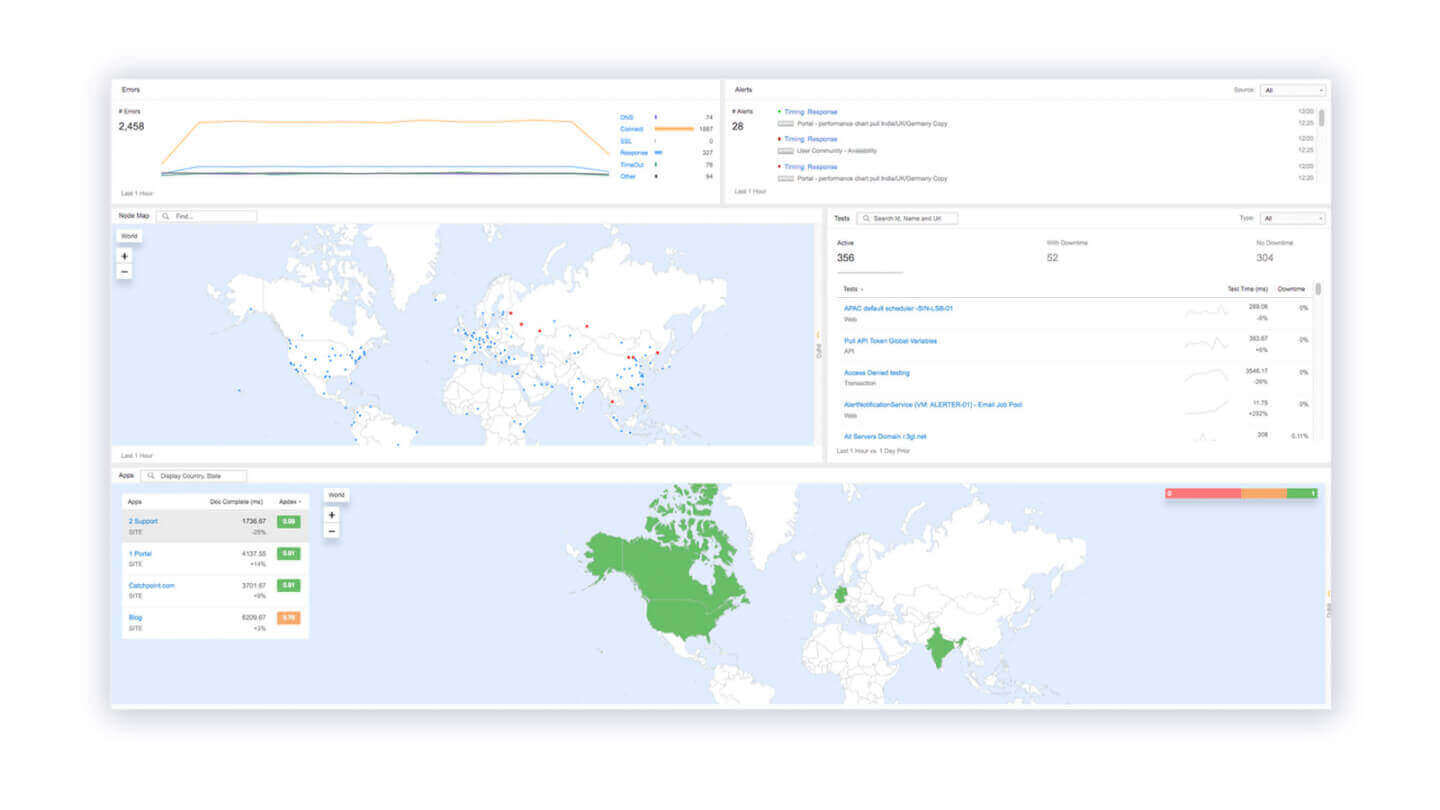
Task: Zoom in on the Node Map with plus icon
Action: click(x=124, y=256)
